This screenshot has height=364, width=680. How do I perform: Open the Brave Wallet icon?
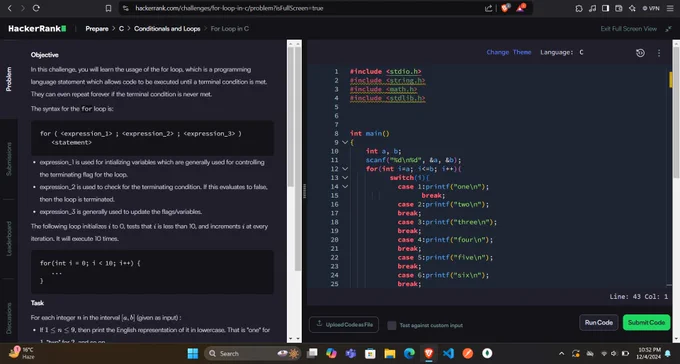(619, 8)
